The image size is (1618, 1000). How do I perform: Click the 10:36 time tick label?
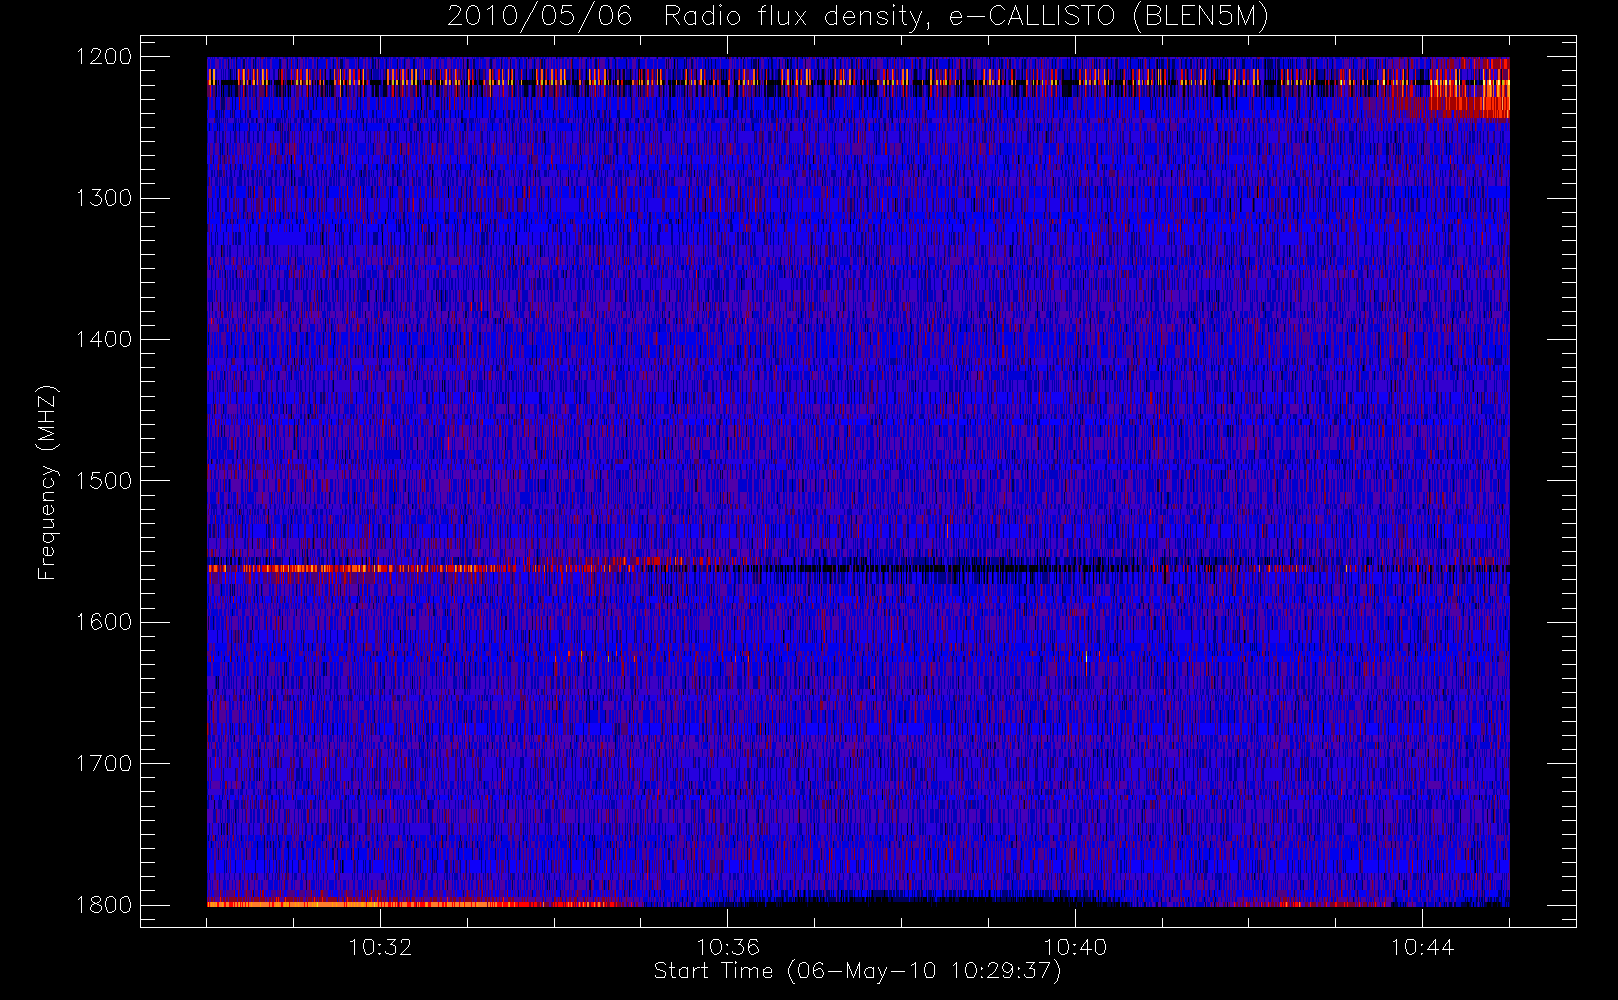pyautogui.click(x=728, y=947)
